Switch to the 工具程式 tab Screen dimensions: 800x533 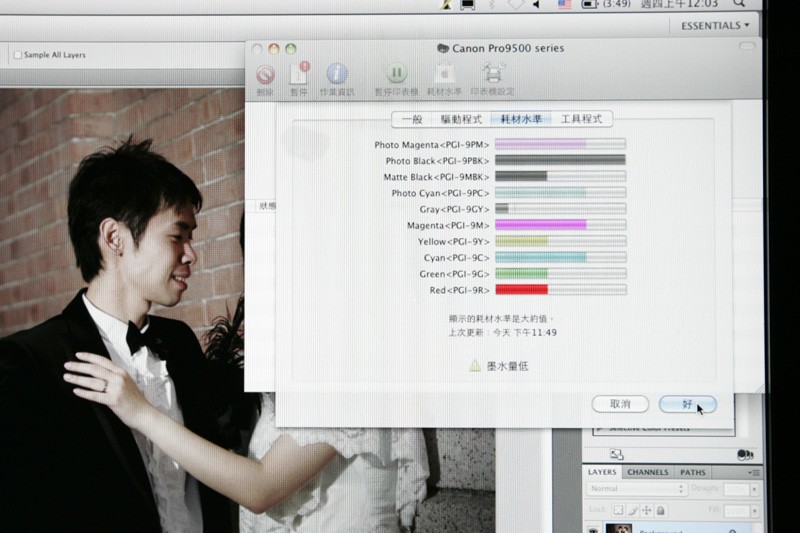[582, 119]
